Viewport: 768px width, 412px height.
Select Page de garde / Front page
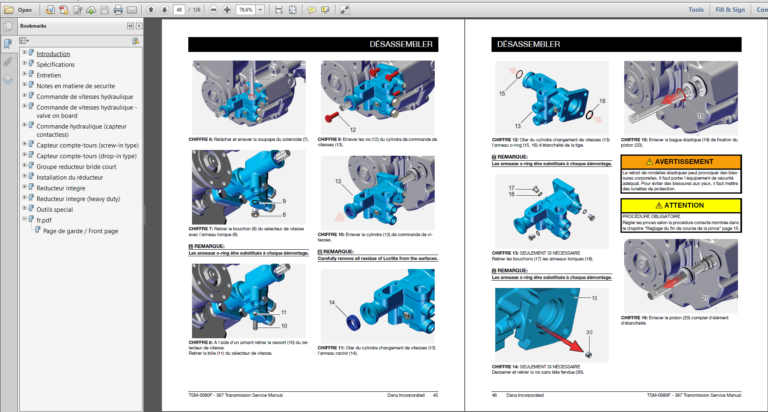click(80, 231)
